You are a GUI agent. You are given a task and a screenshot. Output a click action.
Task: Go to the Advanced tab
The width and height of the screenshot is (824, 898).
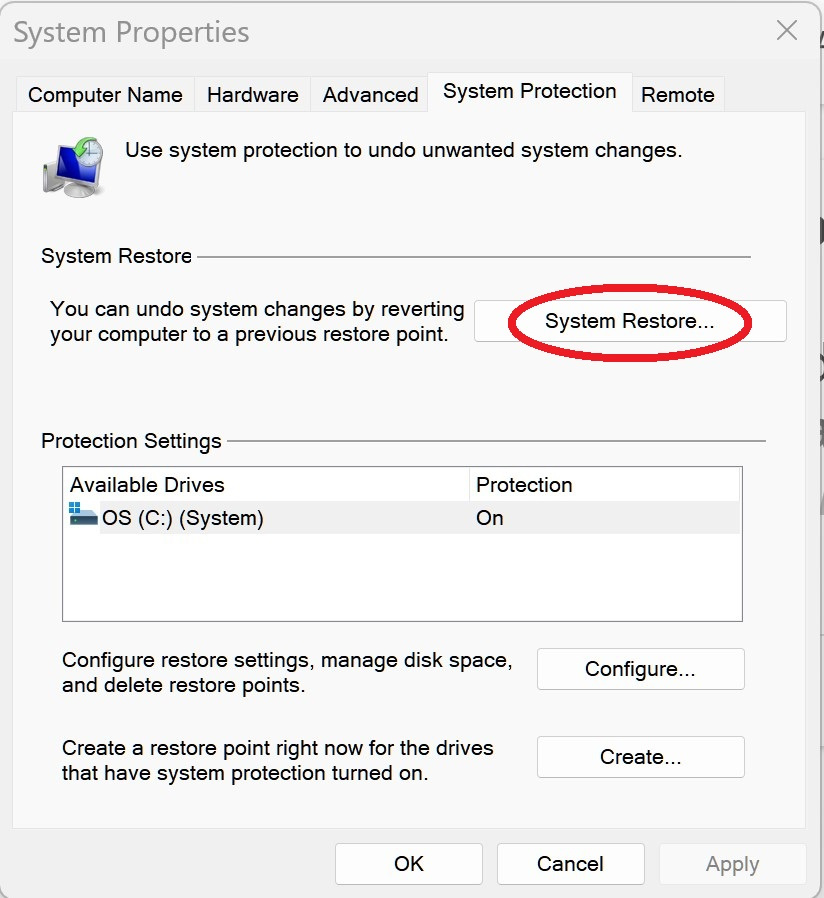(x=370, y=94)
